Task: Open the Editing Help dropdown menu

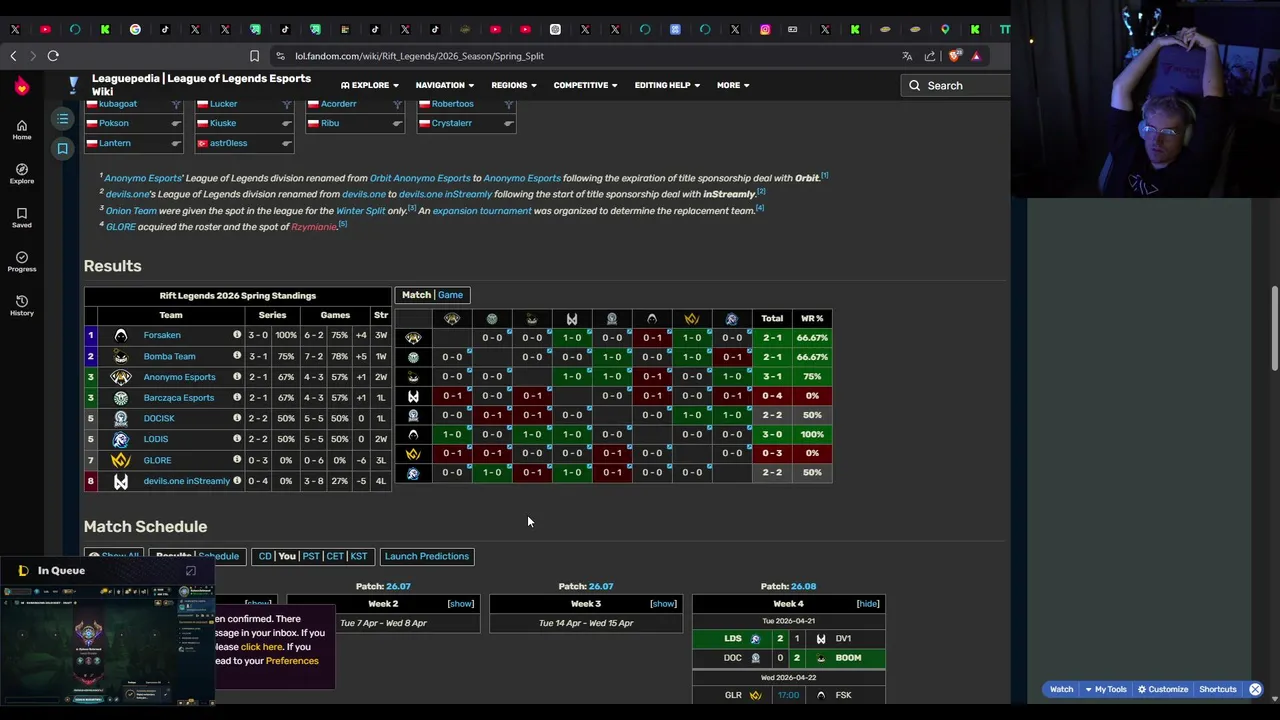Action: pyautogui.click(x=667, y=85)
